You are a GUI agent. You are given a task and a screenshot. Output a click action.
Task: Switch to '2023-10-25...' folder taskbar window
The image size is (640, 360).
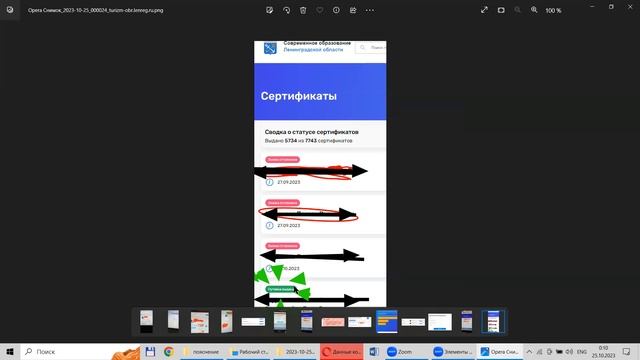pos(296,351)
